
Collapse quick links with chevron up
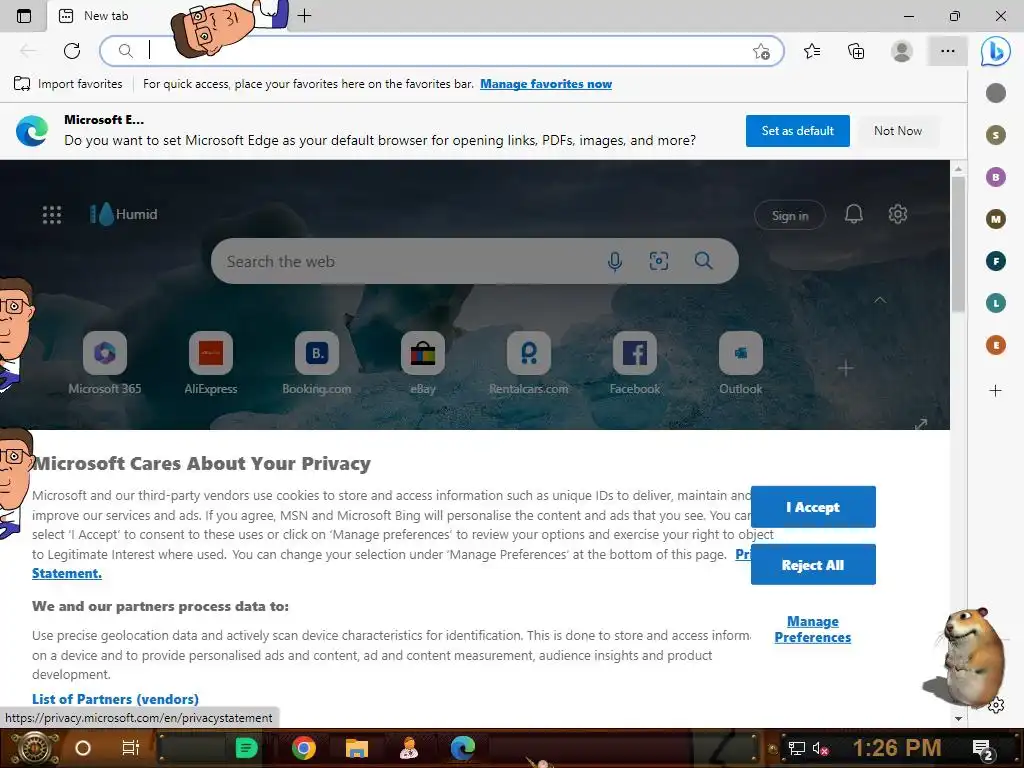[x=880, y=300]
